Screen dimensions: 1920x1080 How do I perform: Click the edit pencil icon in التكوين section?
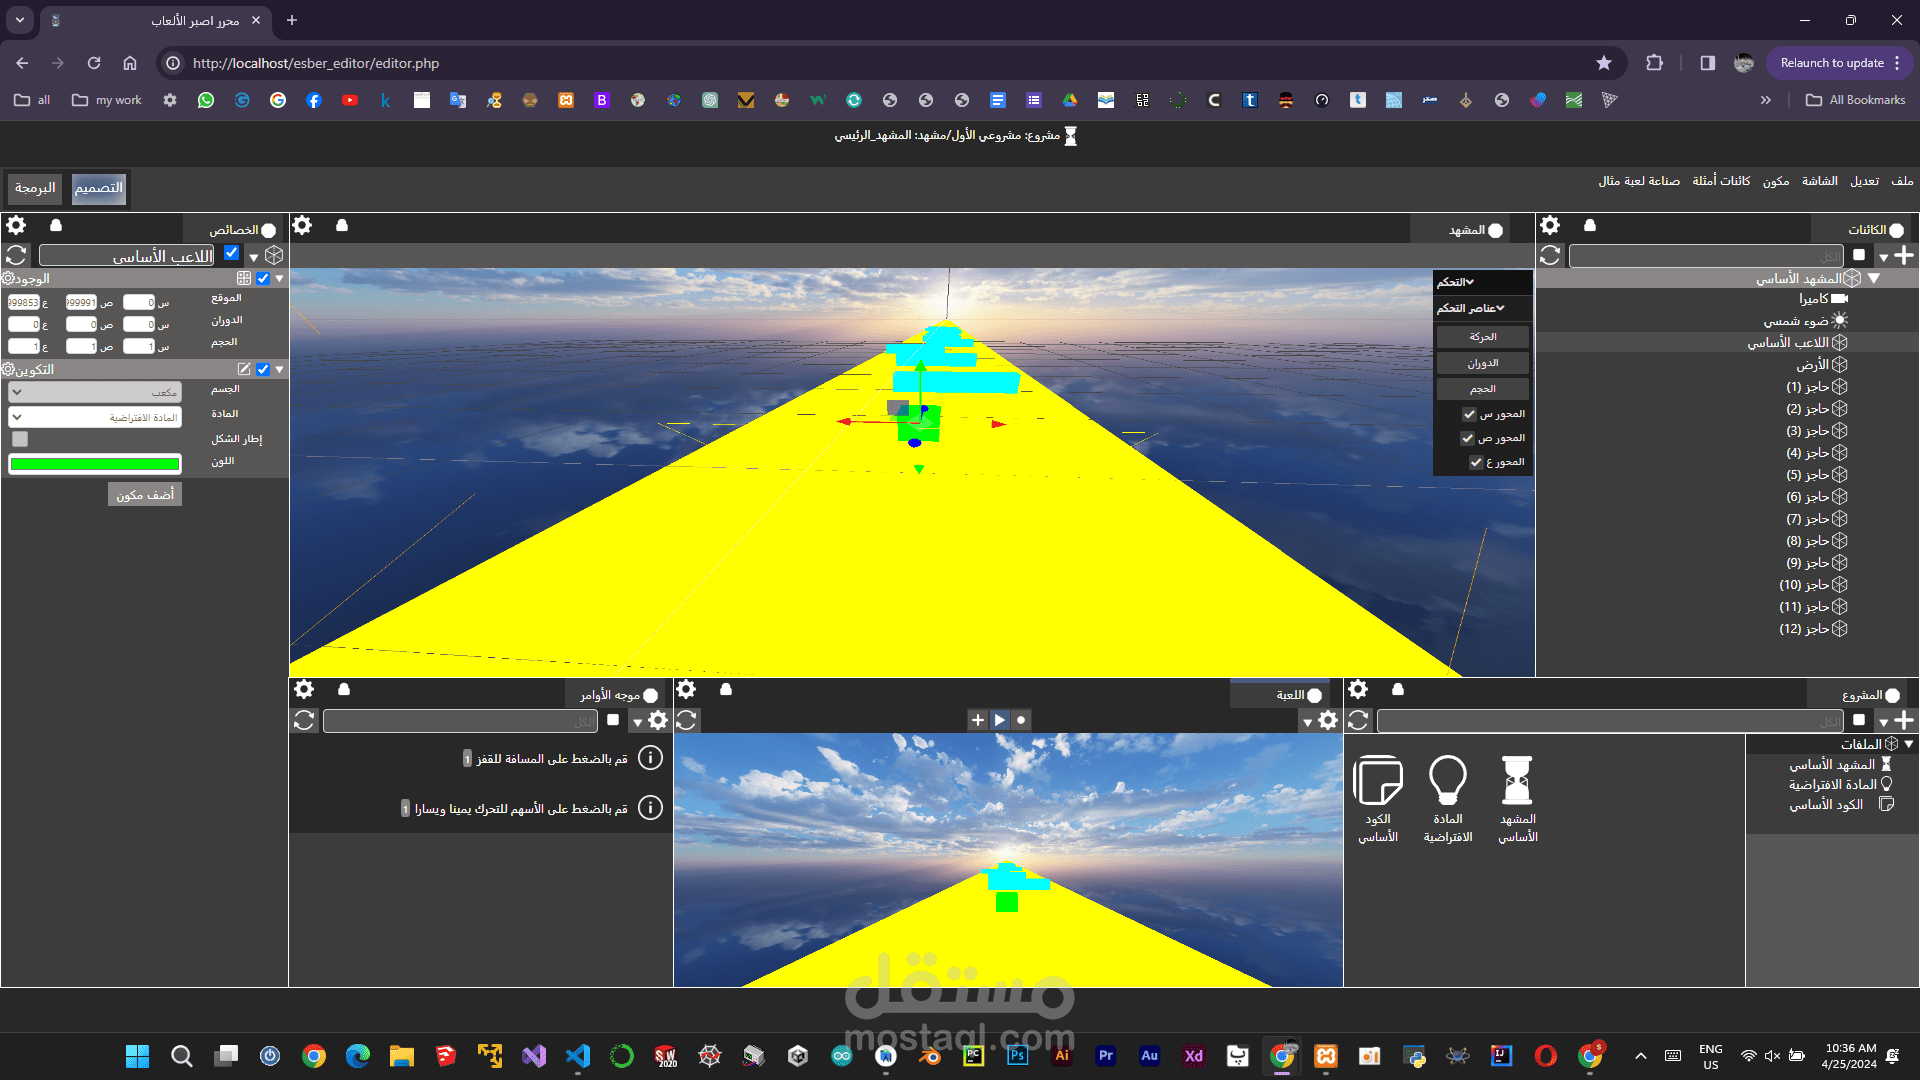coord(244,369)
